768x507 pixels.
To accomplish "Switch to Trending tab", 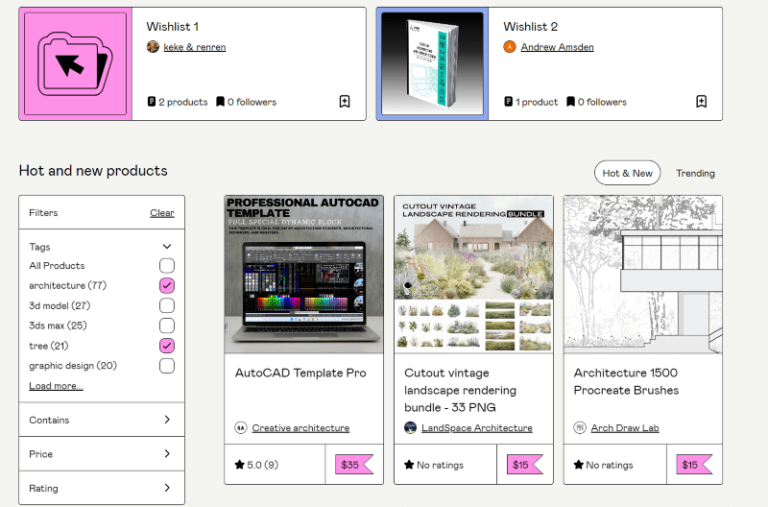I will (695, 173).
